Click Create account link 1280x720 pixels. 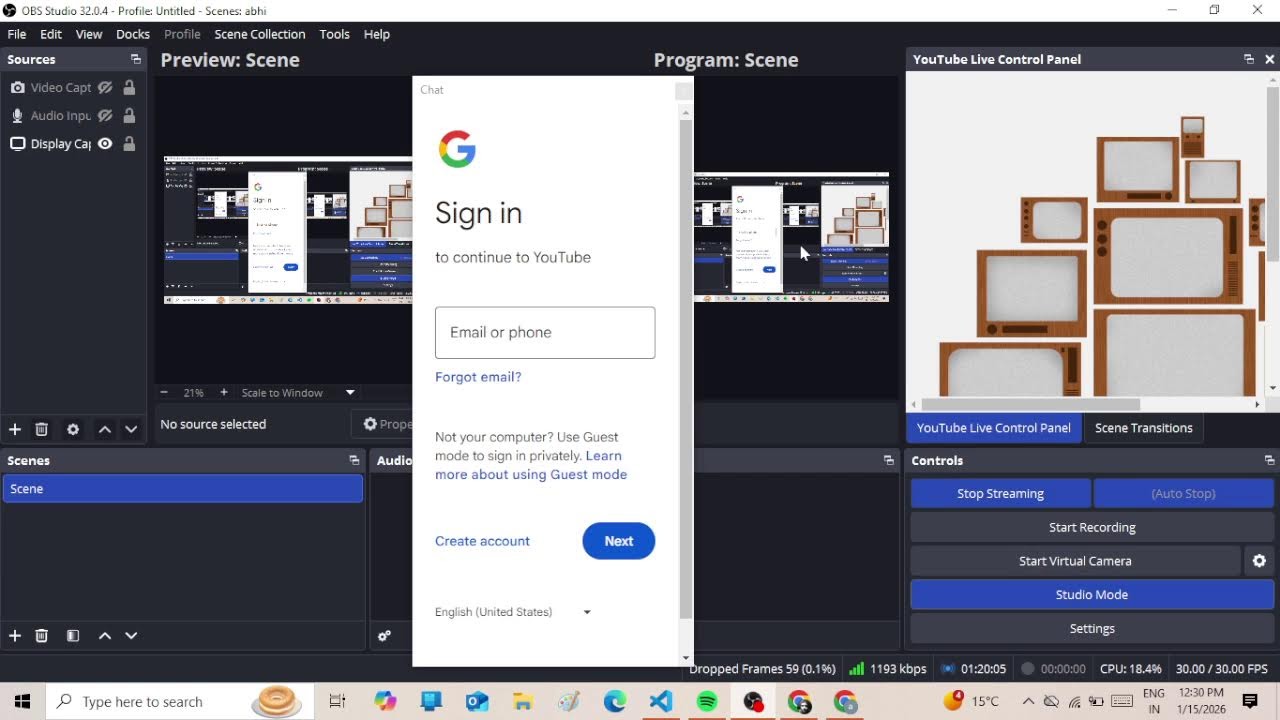[482, 541]
